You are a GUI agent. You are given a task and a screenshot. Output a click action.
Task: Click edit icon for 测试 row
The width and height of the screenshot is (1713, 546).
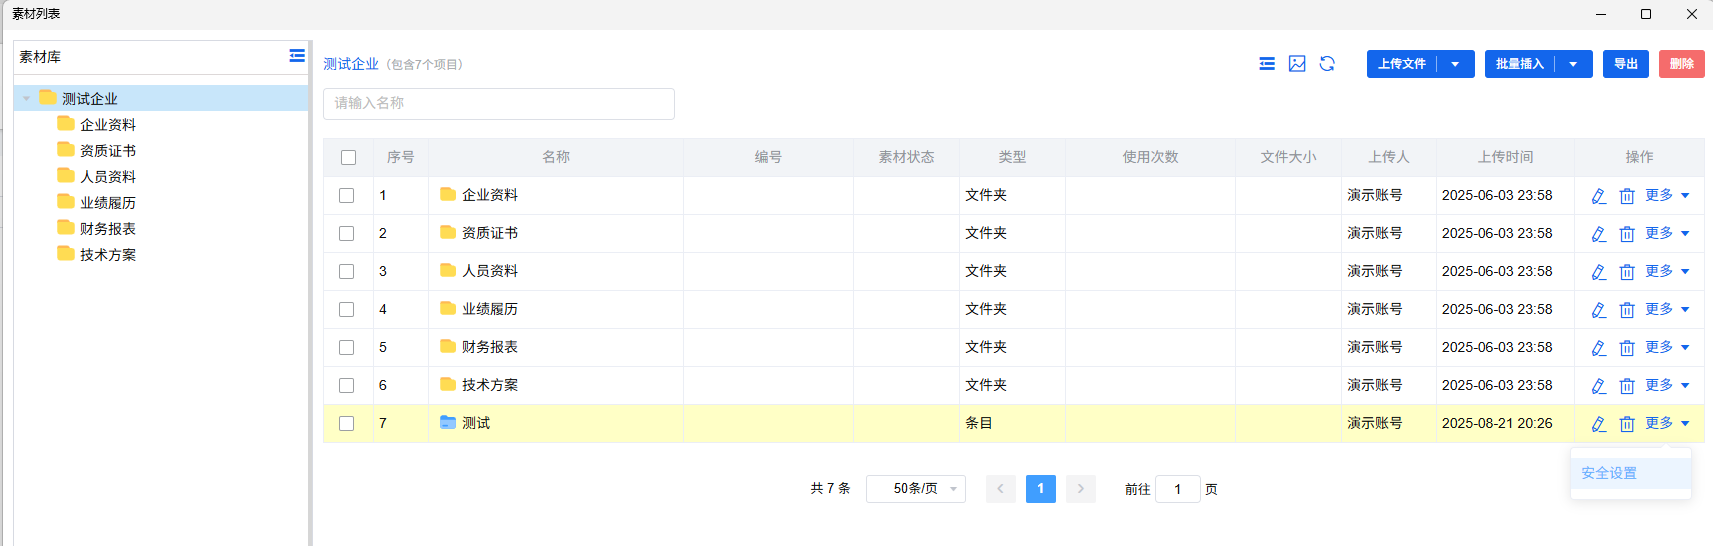(x=1598, y=424)
